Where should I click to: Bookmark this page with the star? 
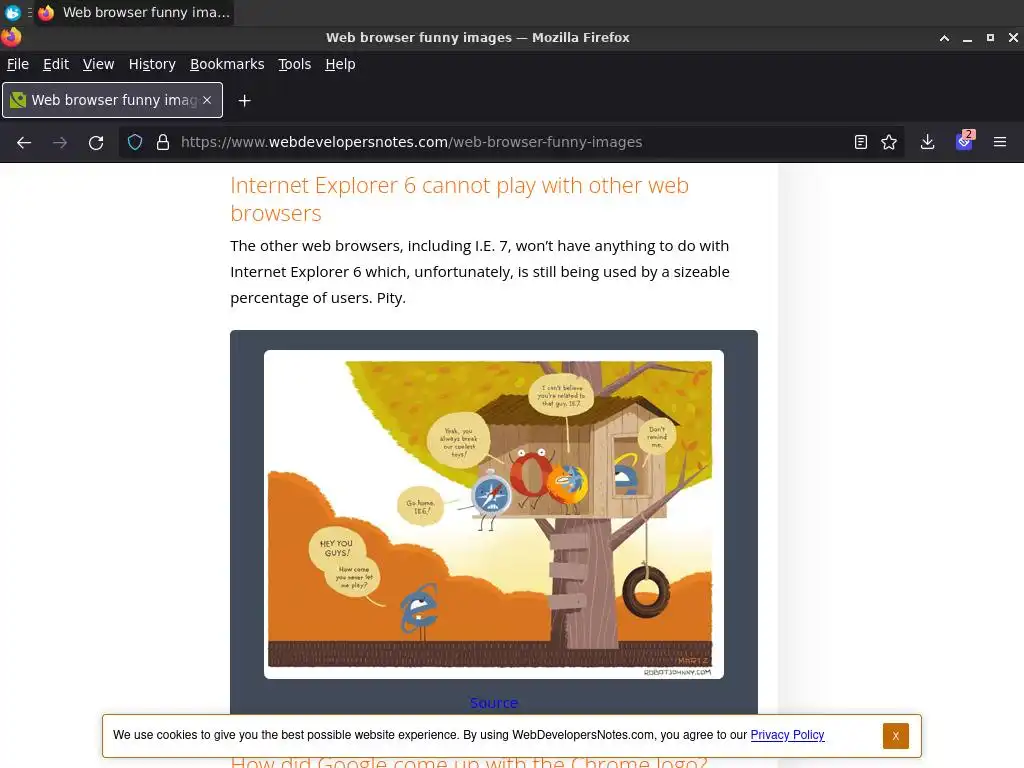pyautogui.click(x=889, y=142)
